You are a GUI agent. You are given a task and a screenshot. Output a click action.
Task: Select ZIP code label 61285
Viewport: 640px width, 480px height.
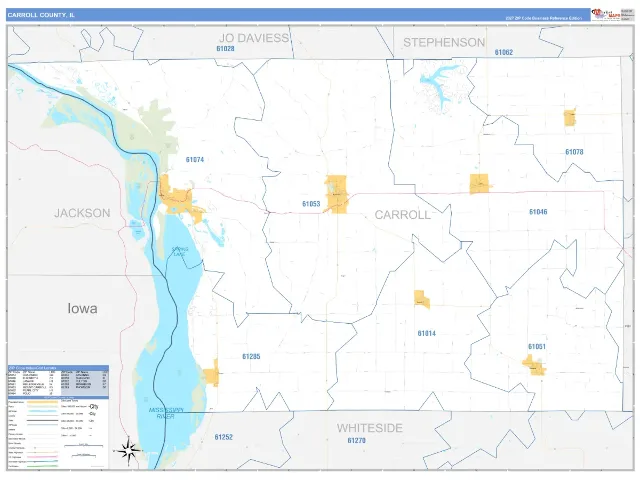pyautogui.click(x=251, y=356)
